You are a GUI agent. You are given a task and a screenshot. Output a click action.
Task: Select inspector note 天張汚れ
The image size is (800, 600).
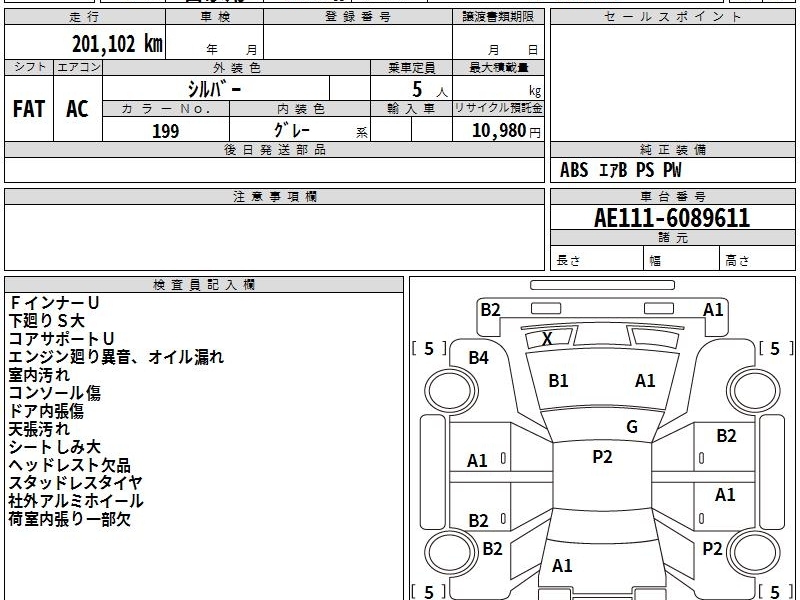pos(39,429)
